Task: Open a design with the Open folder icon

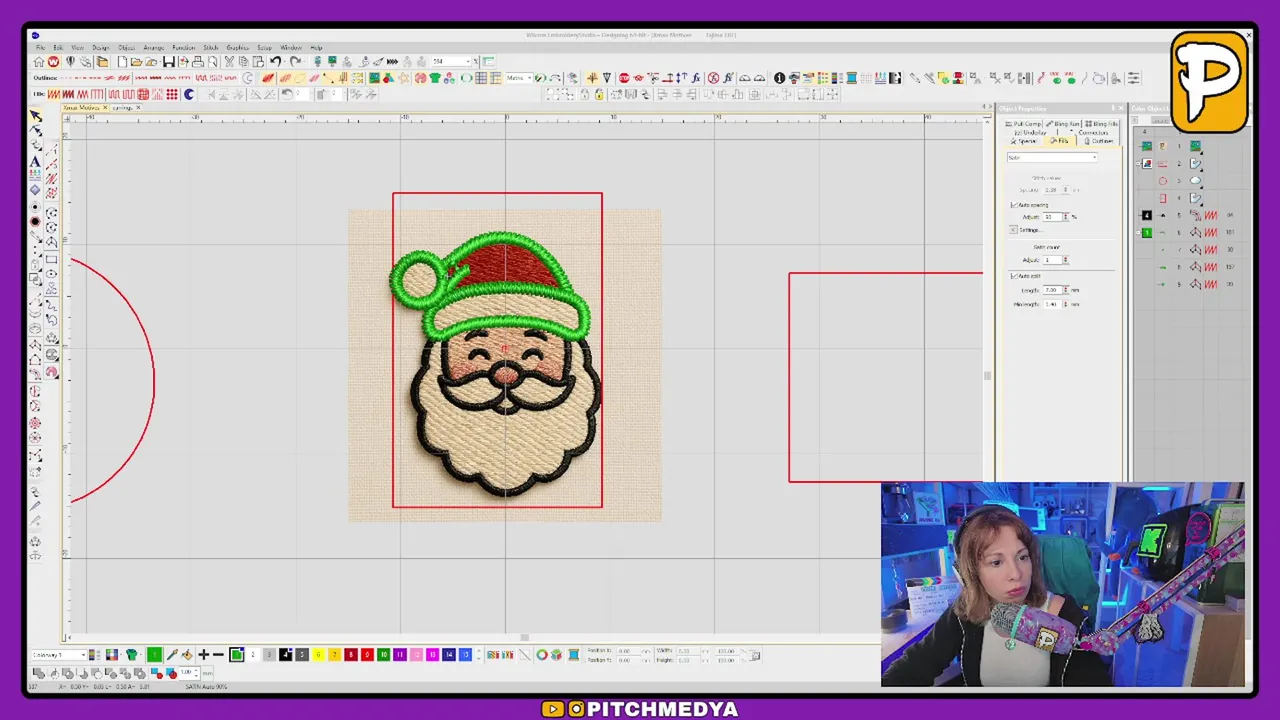Action: [x=136, y=62]
